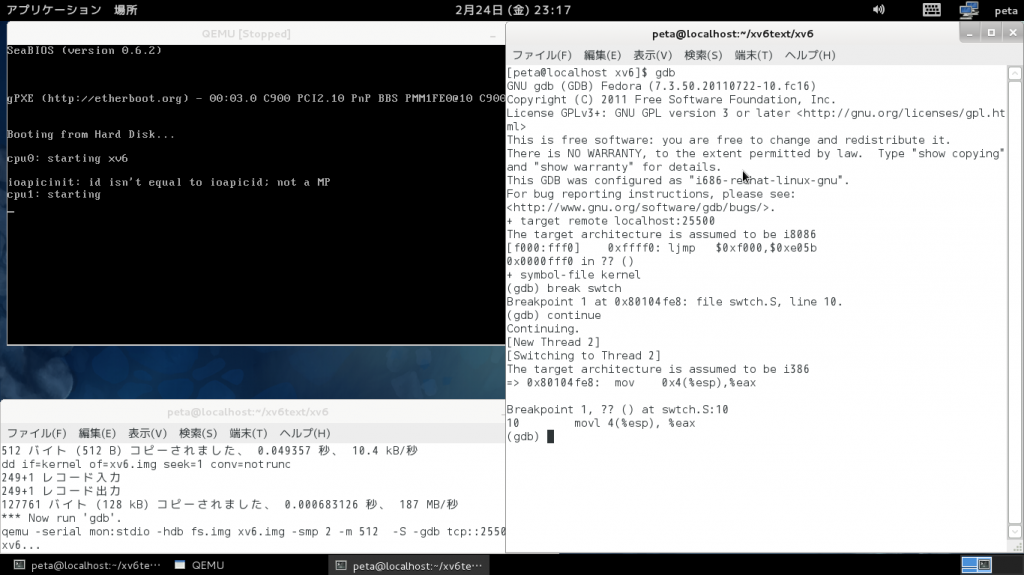Click the network connection icon
The image size is (1024, 575).
click(x=968, y=10)
